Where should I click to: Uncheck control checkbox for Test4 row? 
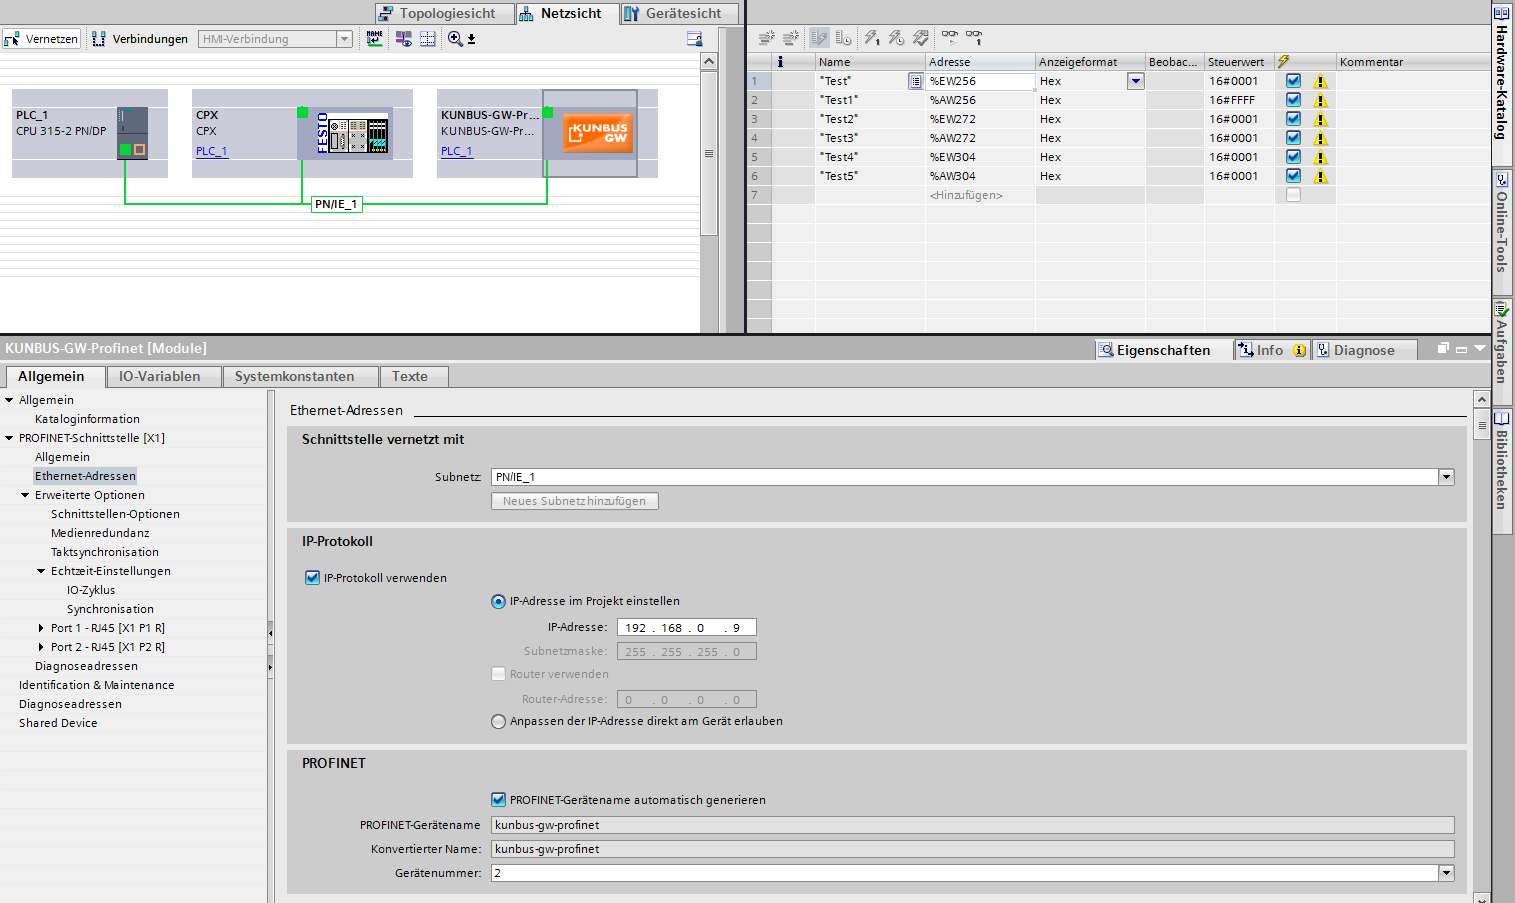click(1293, 157)
